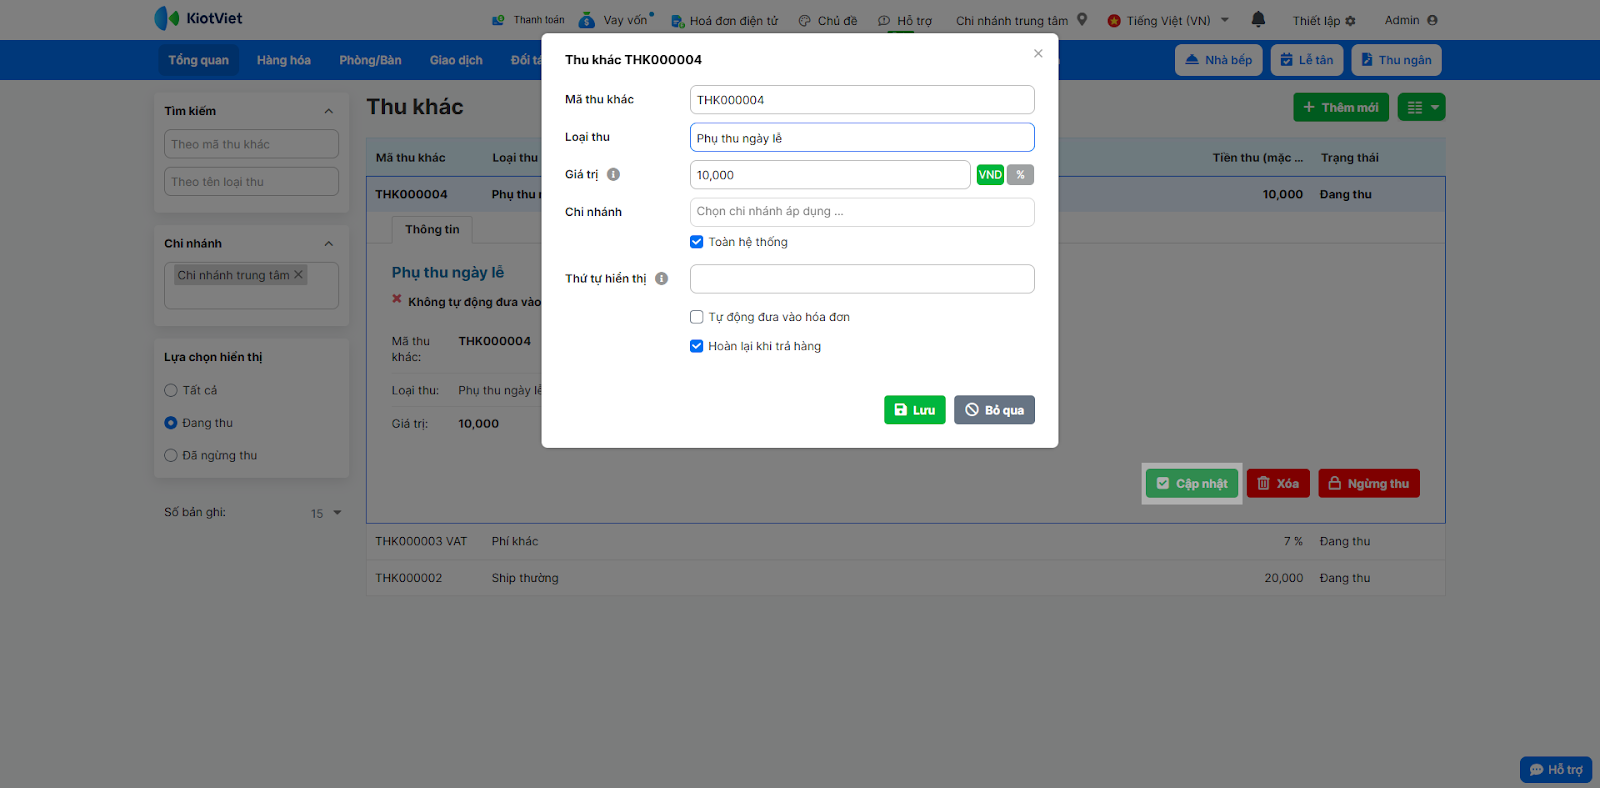Click the Giá trị amount field
This screenshot has height=788, width=1600.
coord(830,175)
